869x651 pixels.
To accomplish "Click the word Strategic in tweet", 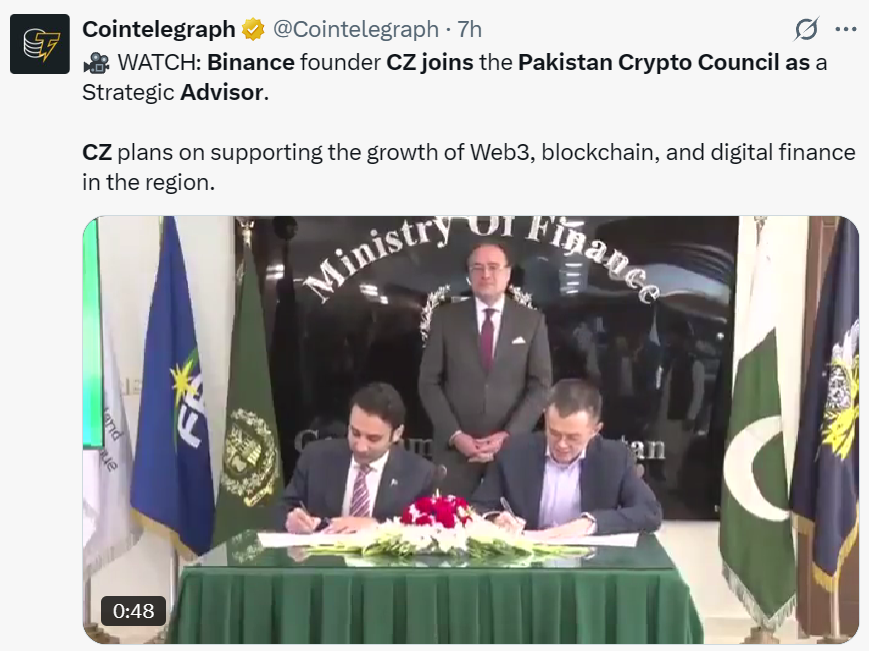I will (x=129, y=93).
